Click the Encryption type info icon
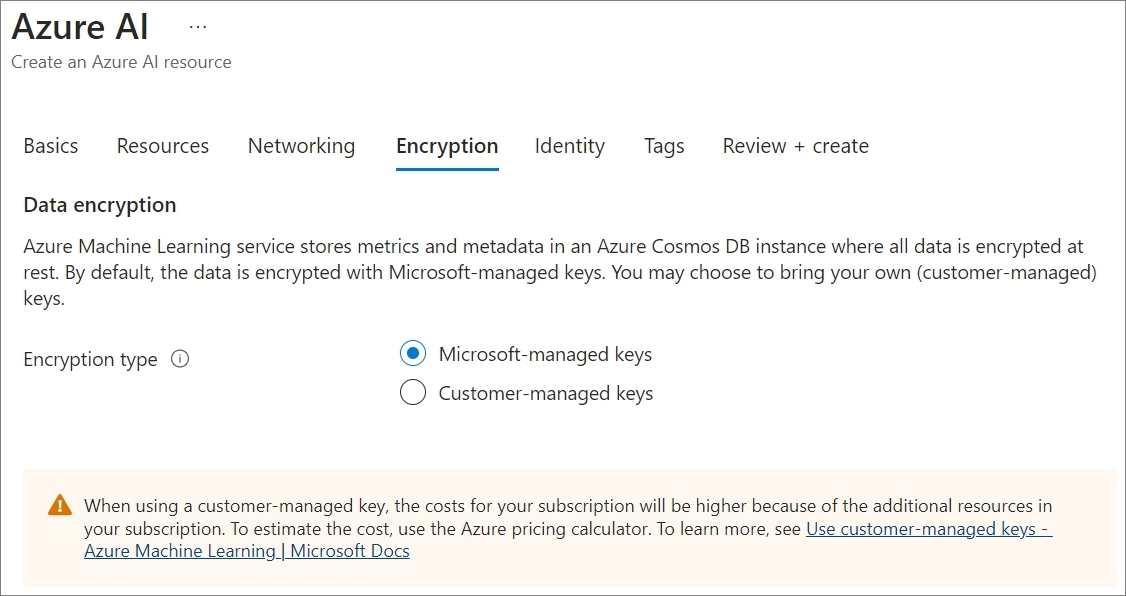The width and height of the screenshot is (1126, 596). (180, 359)
